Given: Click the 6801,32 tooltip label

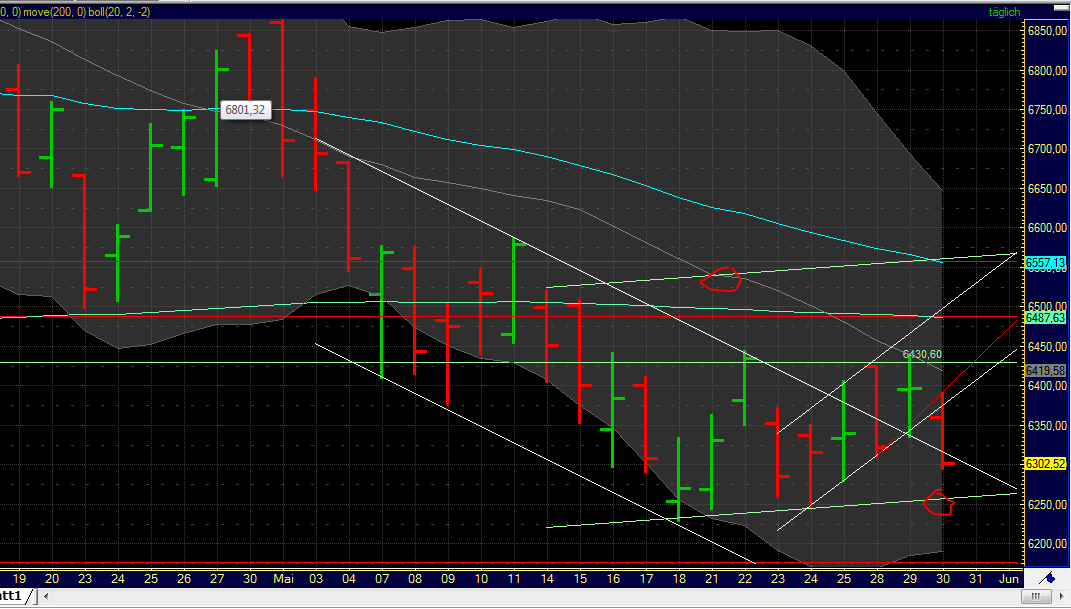Looking at the screenshot, I should 244,110.
